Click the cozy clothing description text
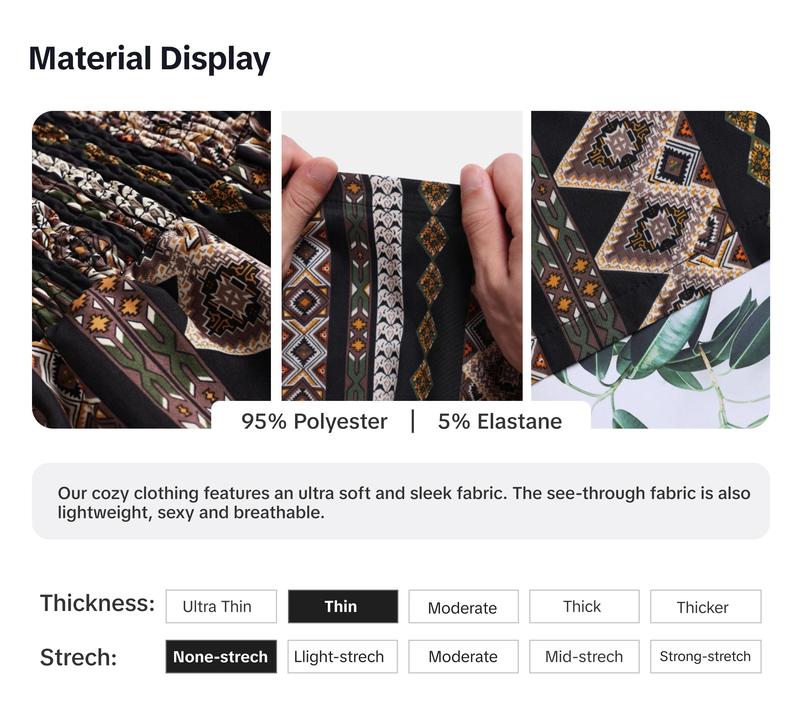 (x=404, y=502)
